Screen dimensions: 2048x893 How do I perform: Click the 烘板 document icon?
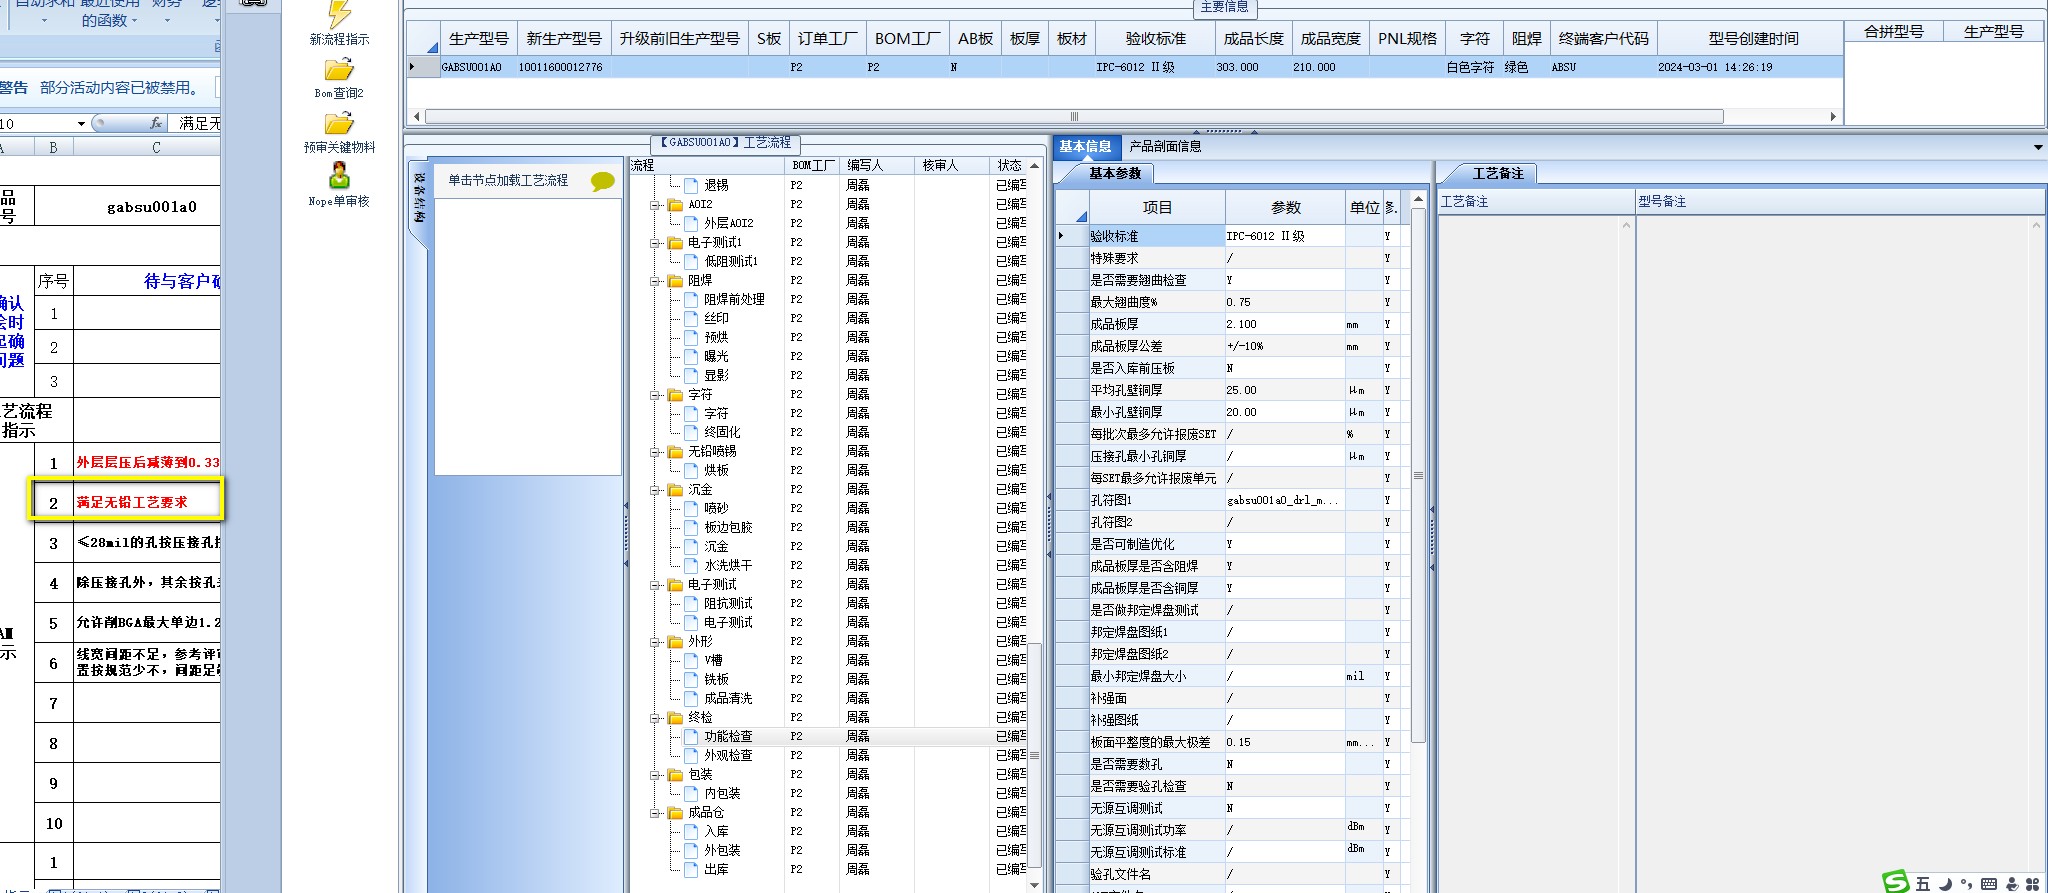692,470
